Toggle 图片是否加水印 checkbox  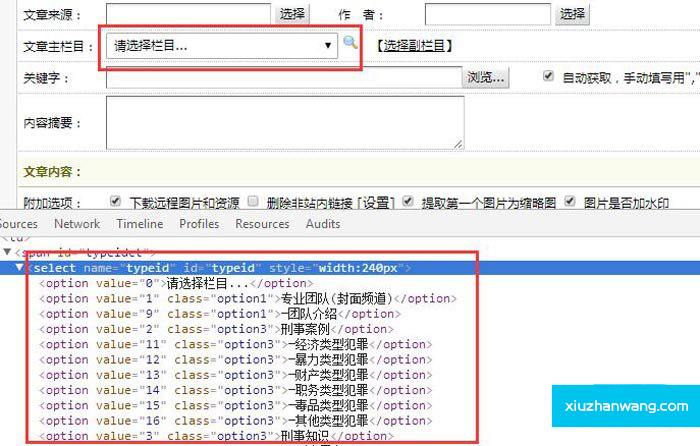click(x=569, y=200)
